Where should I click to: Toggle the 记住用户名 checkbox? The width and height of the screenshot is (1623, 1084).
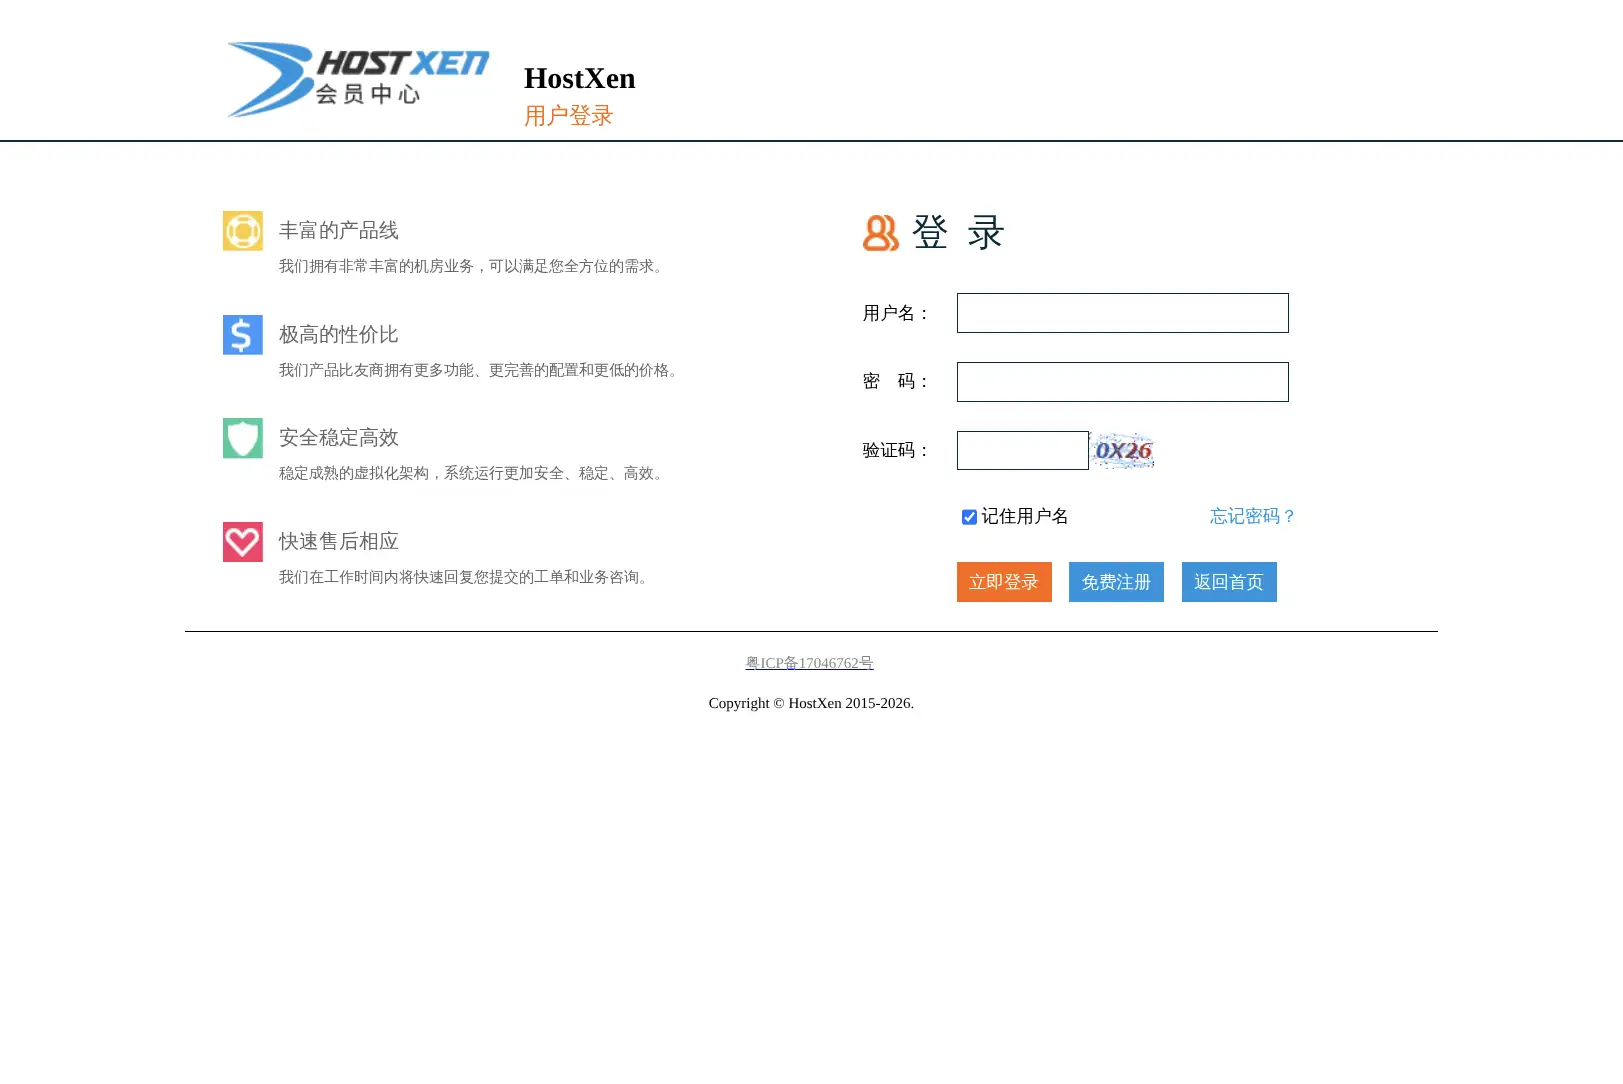[x=969, y=517]
